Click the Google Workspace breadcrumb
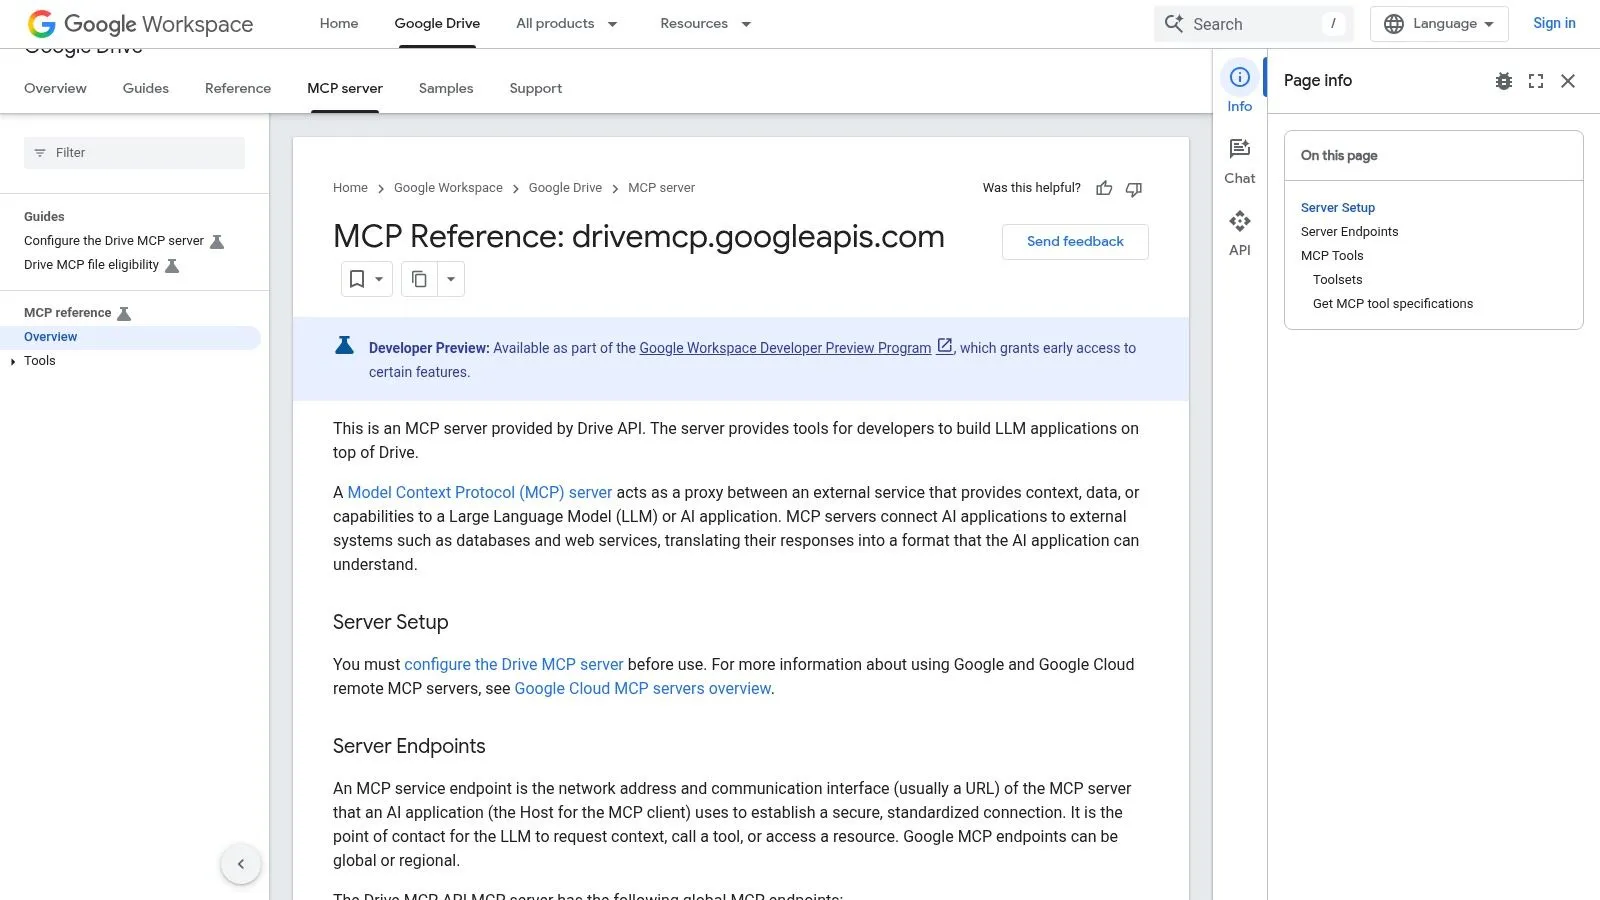Viewport: 1600px width, 900px height. click(448, 187)
